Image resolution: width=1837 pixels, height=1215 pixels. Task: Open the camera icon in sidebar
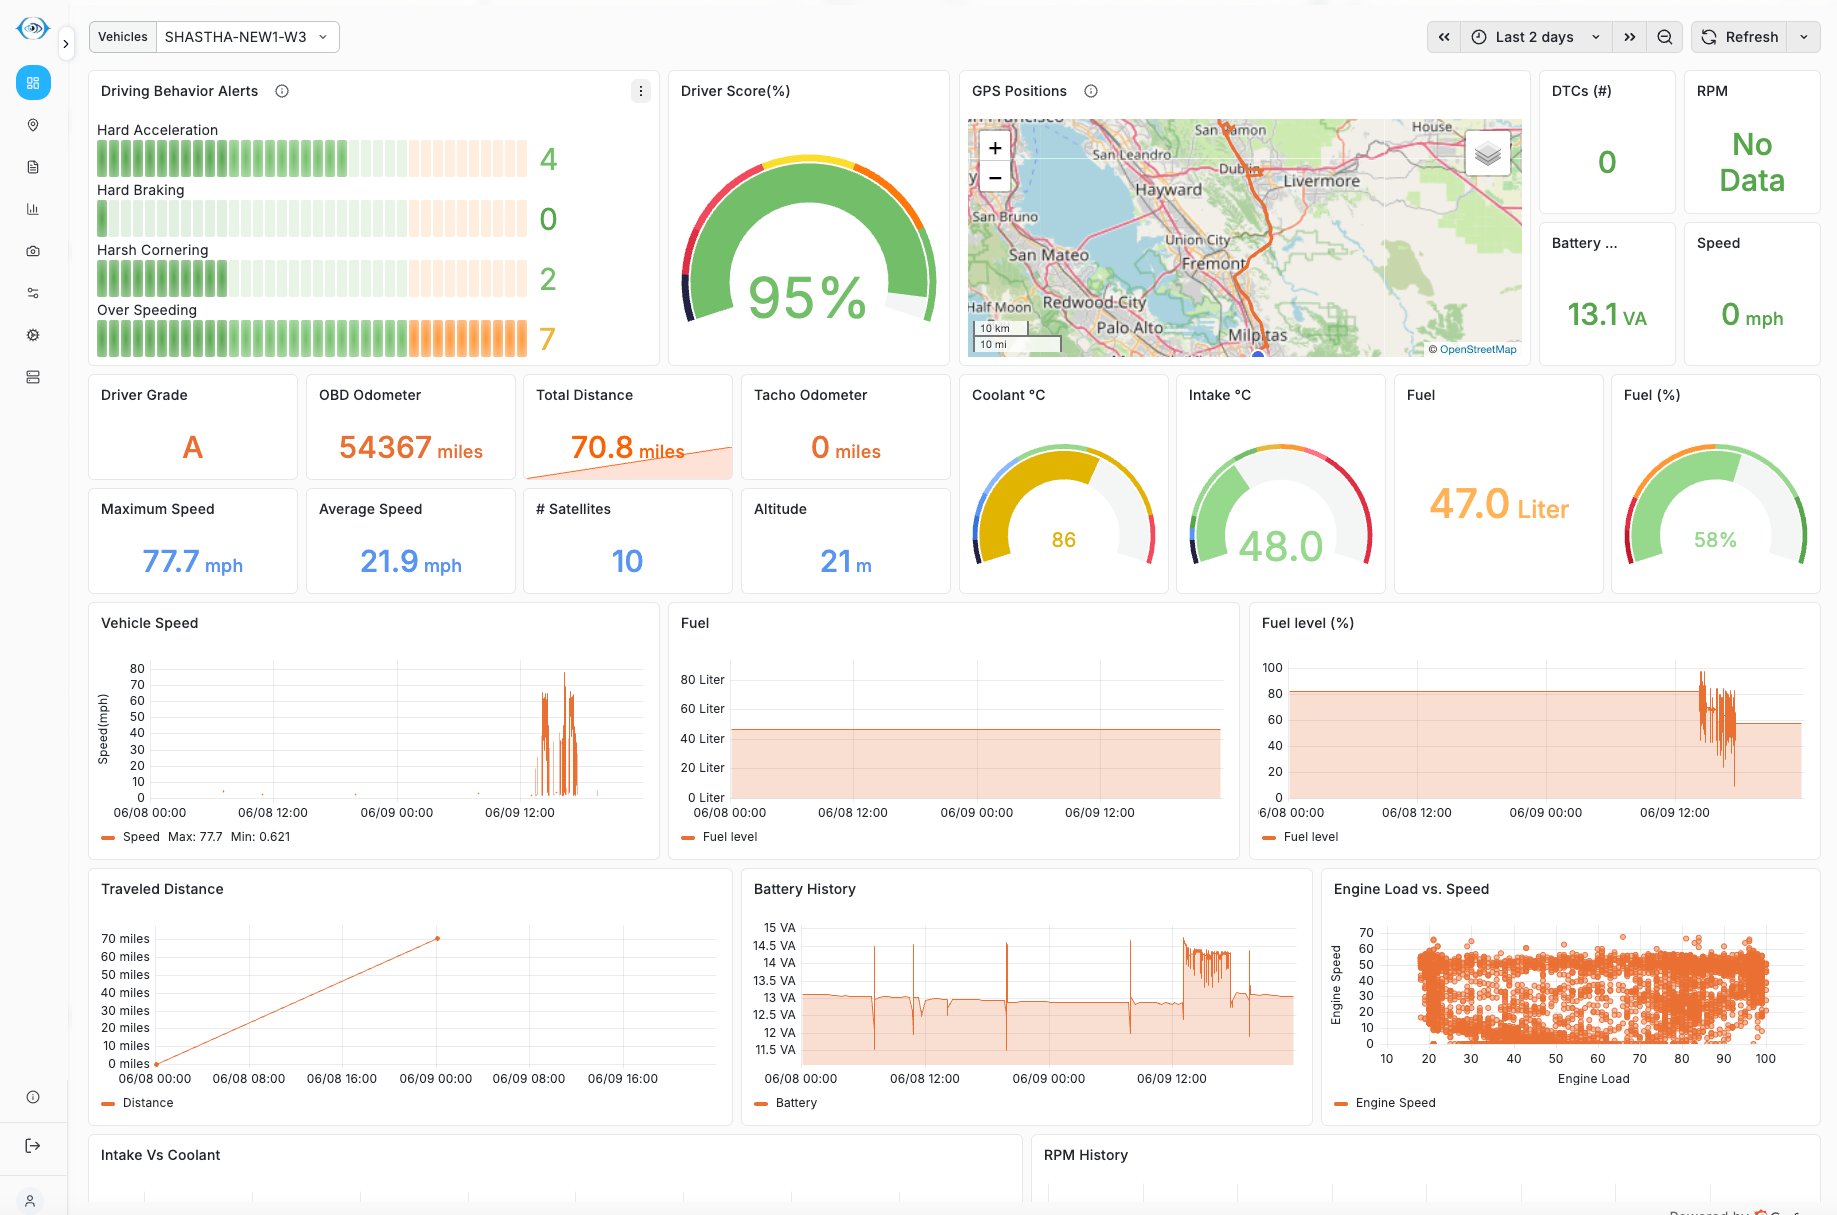(33, 251)
